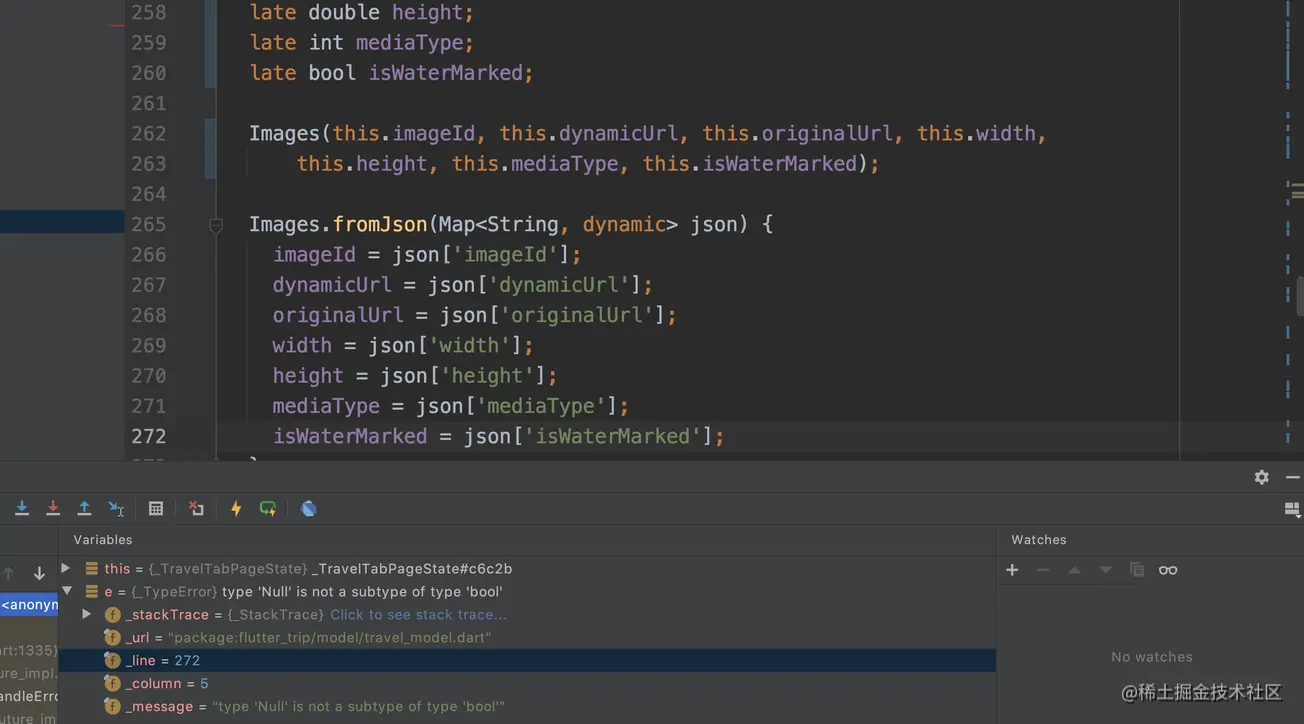Screen dimensions: 1304x724
Task: Click the Force Step Into red arrow icon
Action: coord(53,509)
